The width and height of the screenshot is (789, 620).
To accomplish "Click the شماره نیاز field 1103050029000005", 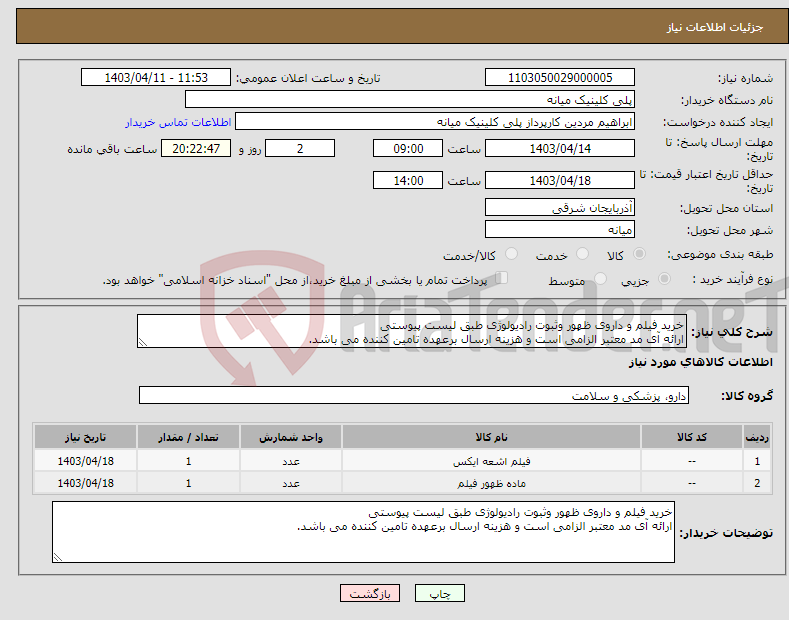I will (x=560, y=78).
